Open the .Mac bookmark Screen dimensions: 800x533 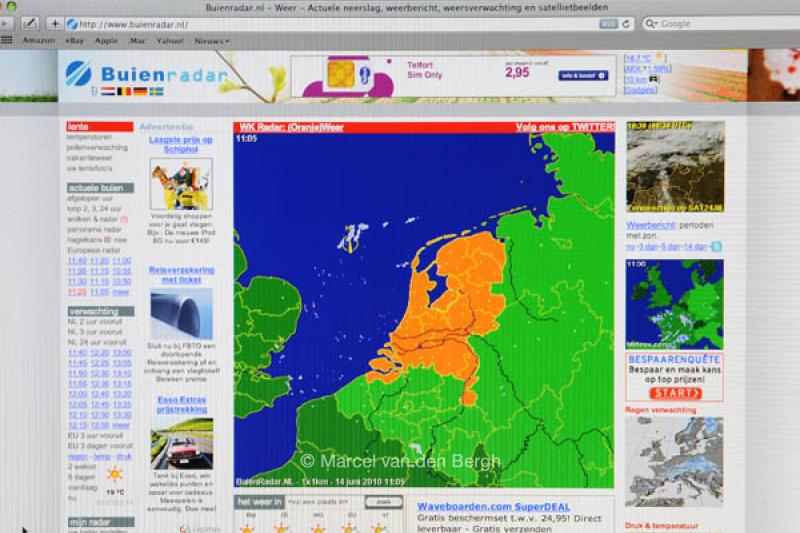pos(137,40)
